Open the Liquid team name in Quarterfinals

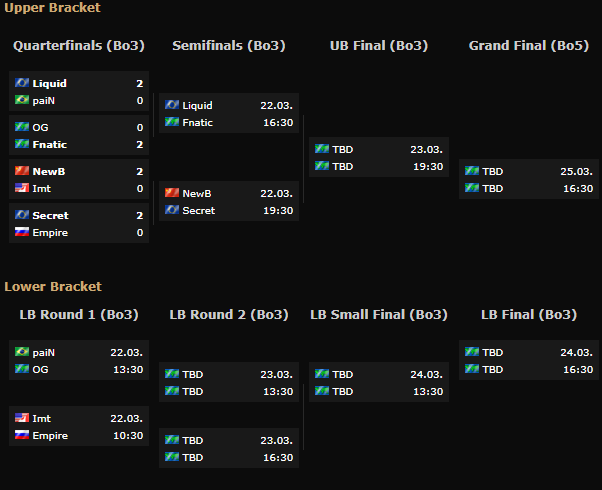tap(49, 84)
